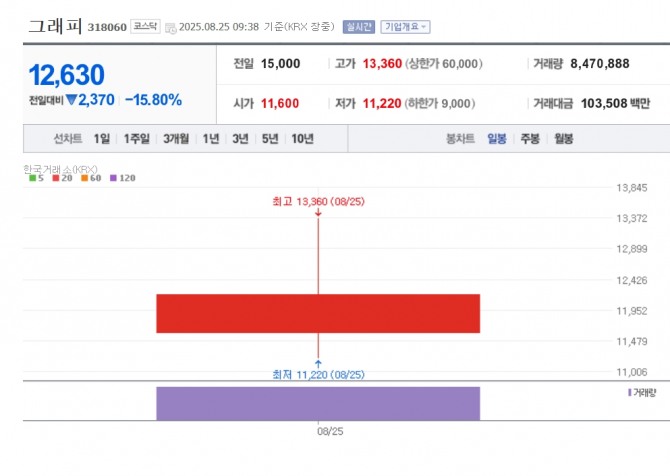This screenshot has height=476, width=670.
Task: Switch to 월봉 candlestick chart
Action: [564, 139]
